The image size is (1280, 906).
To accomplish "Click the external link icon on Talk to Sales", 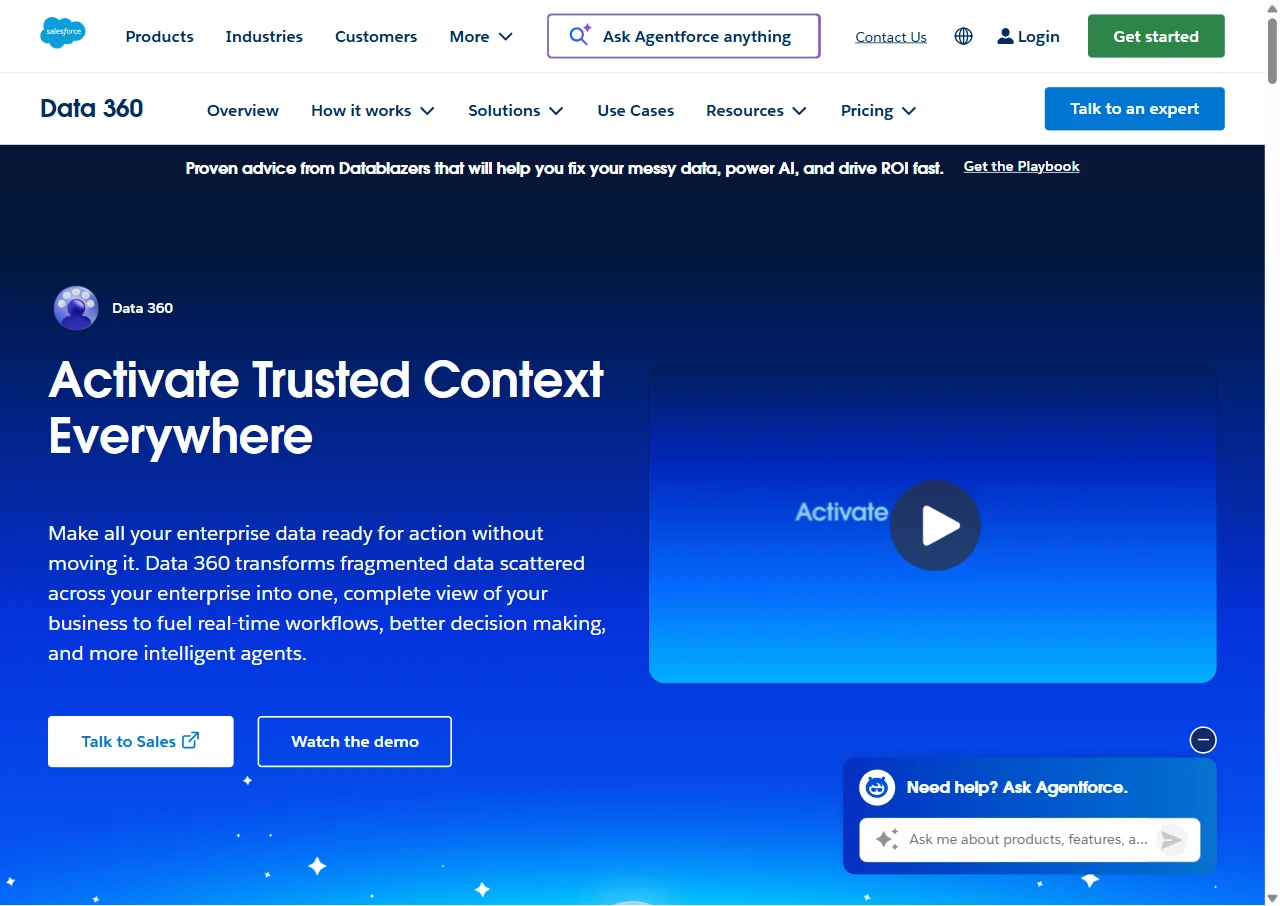I will click(190, 740).
